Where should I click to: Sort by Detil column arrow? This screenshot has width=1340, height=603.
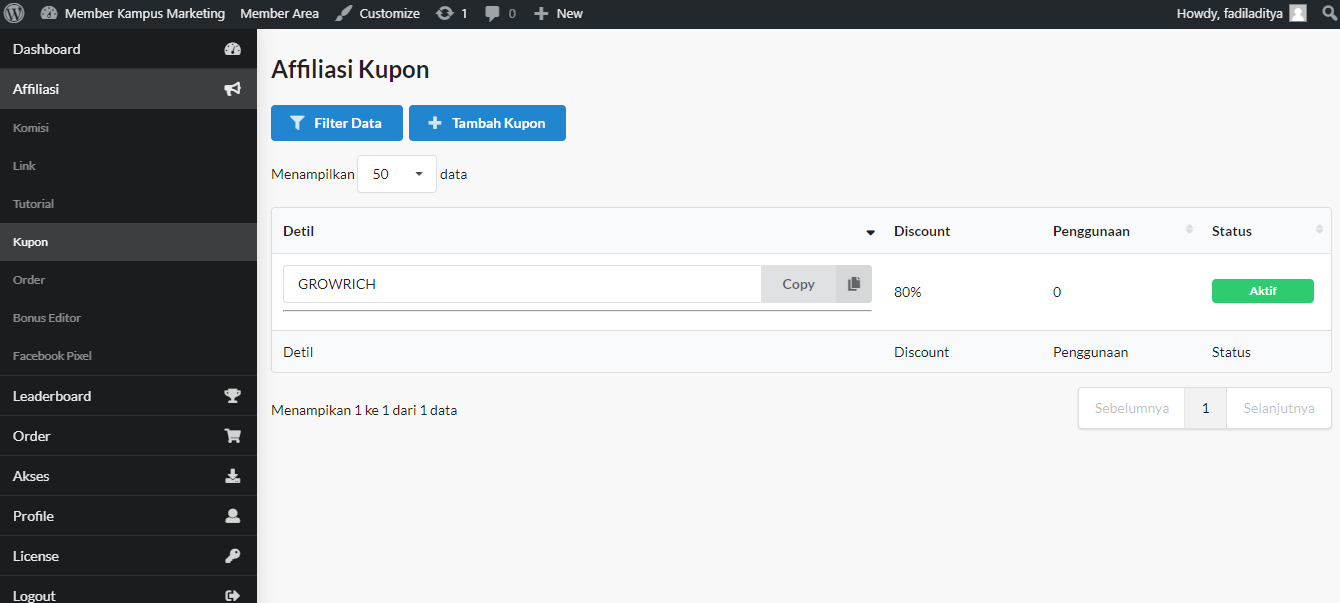tap(870, 232)
